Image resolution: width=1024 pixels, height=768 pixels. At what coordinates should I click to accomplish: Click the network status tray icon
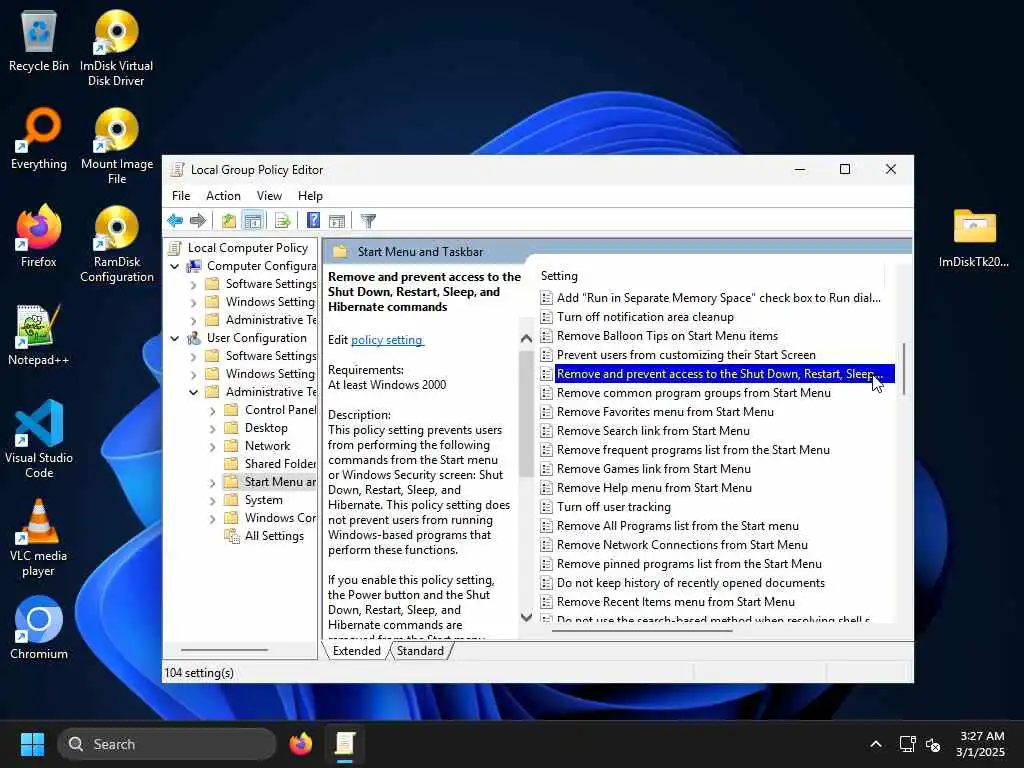[907, 744]
